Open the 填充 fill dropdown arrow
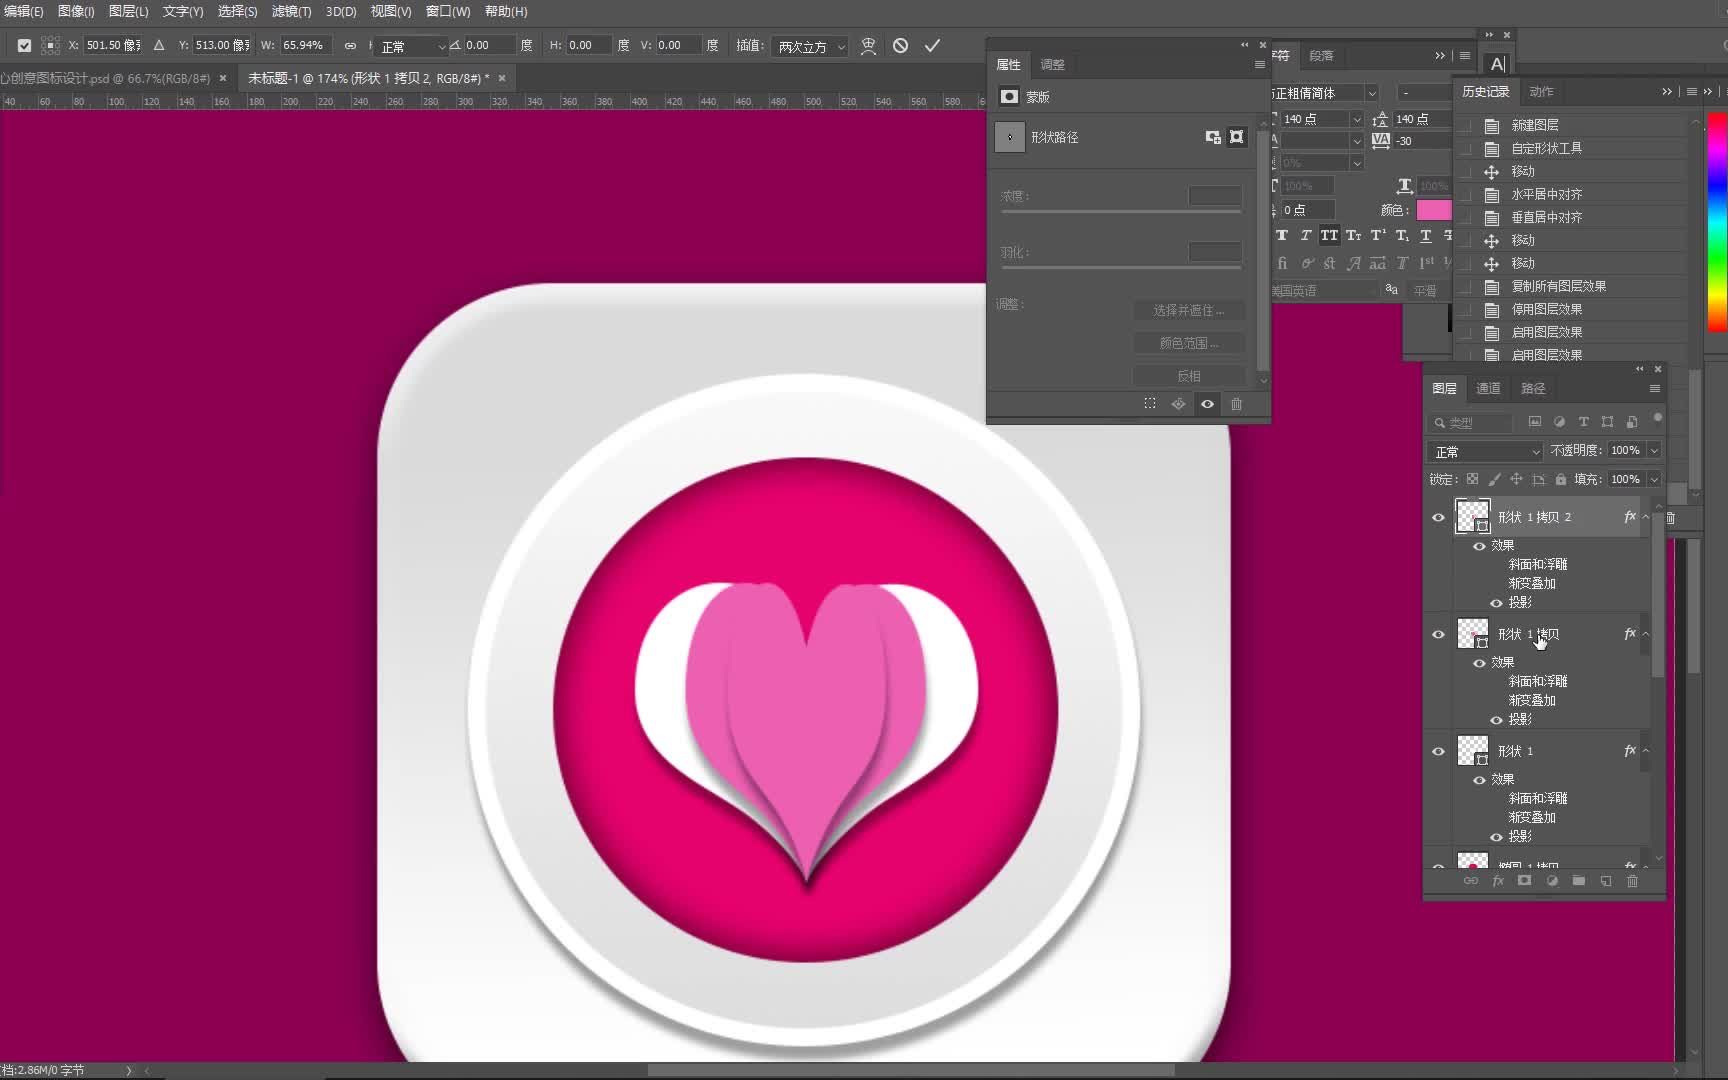The image size is (1728, 1080). click(x=1653, y=480)
